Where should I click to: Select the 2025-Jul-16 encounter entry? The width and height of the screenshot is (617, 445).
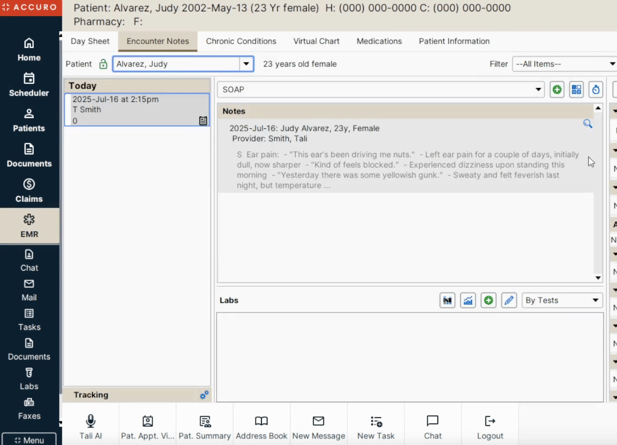(x=136, y=109)
